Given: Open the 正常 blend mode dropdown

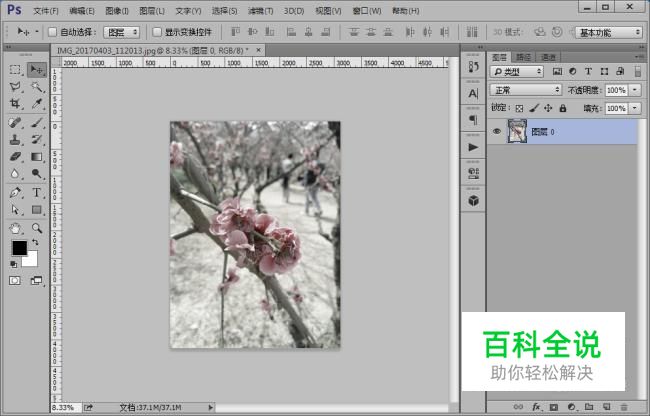Looking at the screenshot, I should 526,90.
